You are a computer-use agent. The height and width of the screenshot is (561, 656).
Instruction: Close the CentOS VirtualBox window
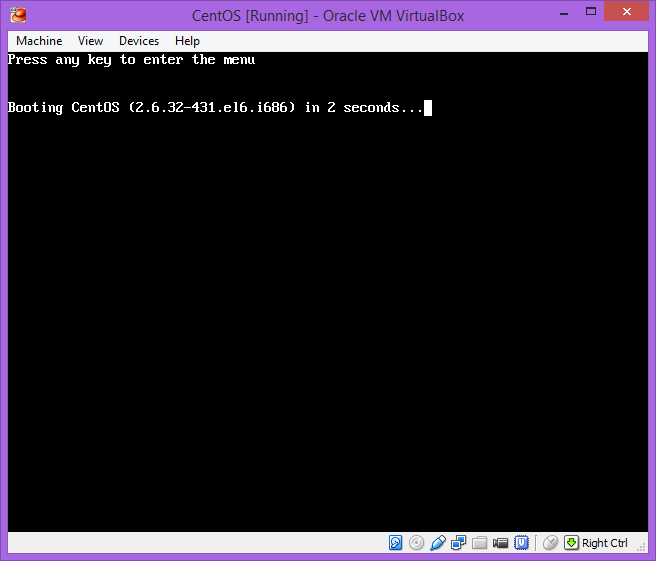point(626,12)
